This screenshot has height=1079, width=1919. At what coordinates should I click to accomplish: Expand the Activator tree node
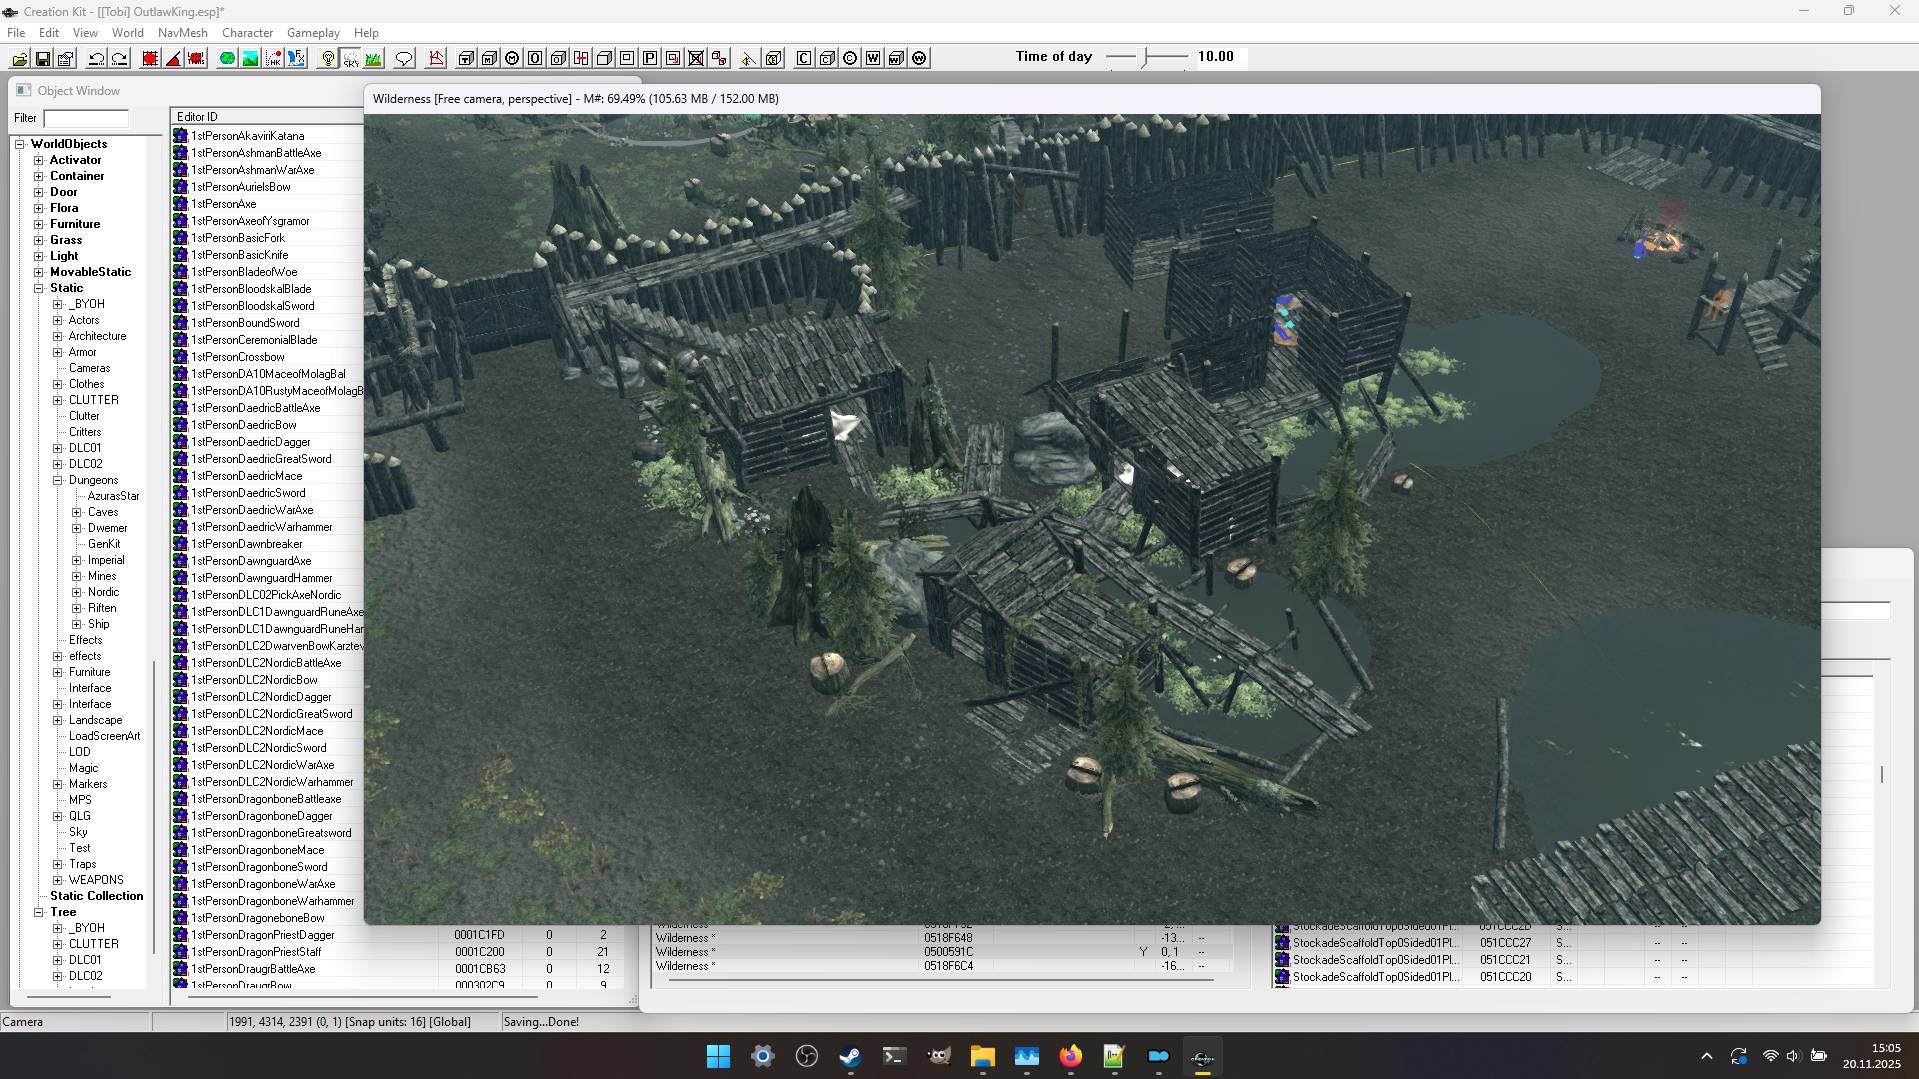tap(39, 160)
